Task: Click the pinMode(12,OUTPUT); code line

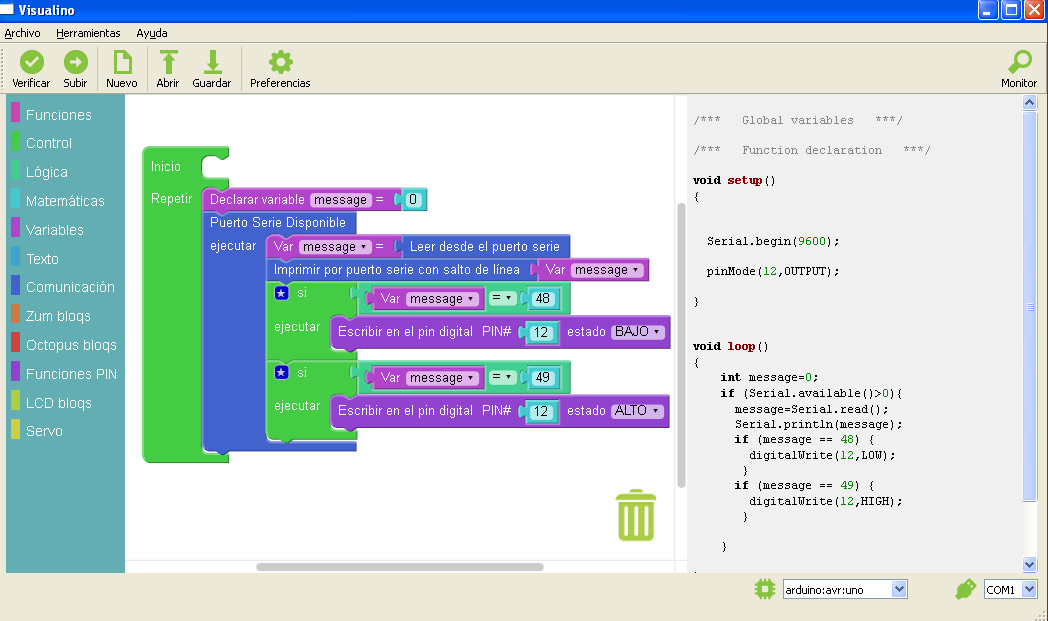Action: pyautogui.click(x=773, y=271)
